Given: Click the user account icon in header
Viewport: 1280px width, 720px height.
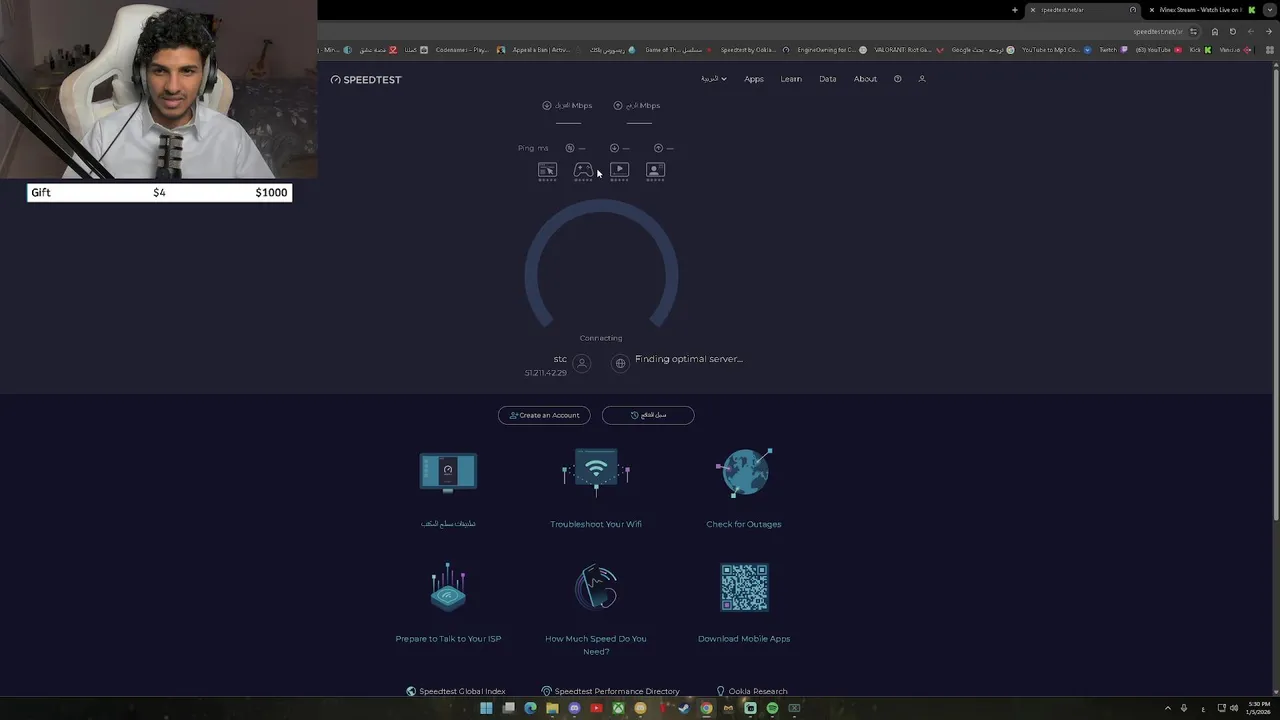Looking at the screenshot, I should tap(922, 79).
